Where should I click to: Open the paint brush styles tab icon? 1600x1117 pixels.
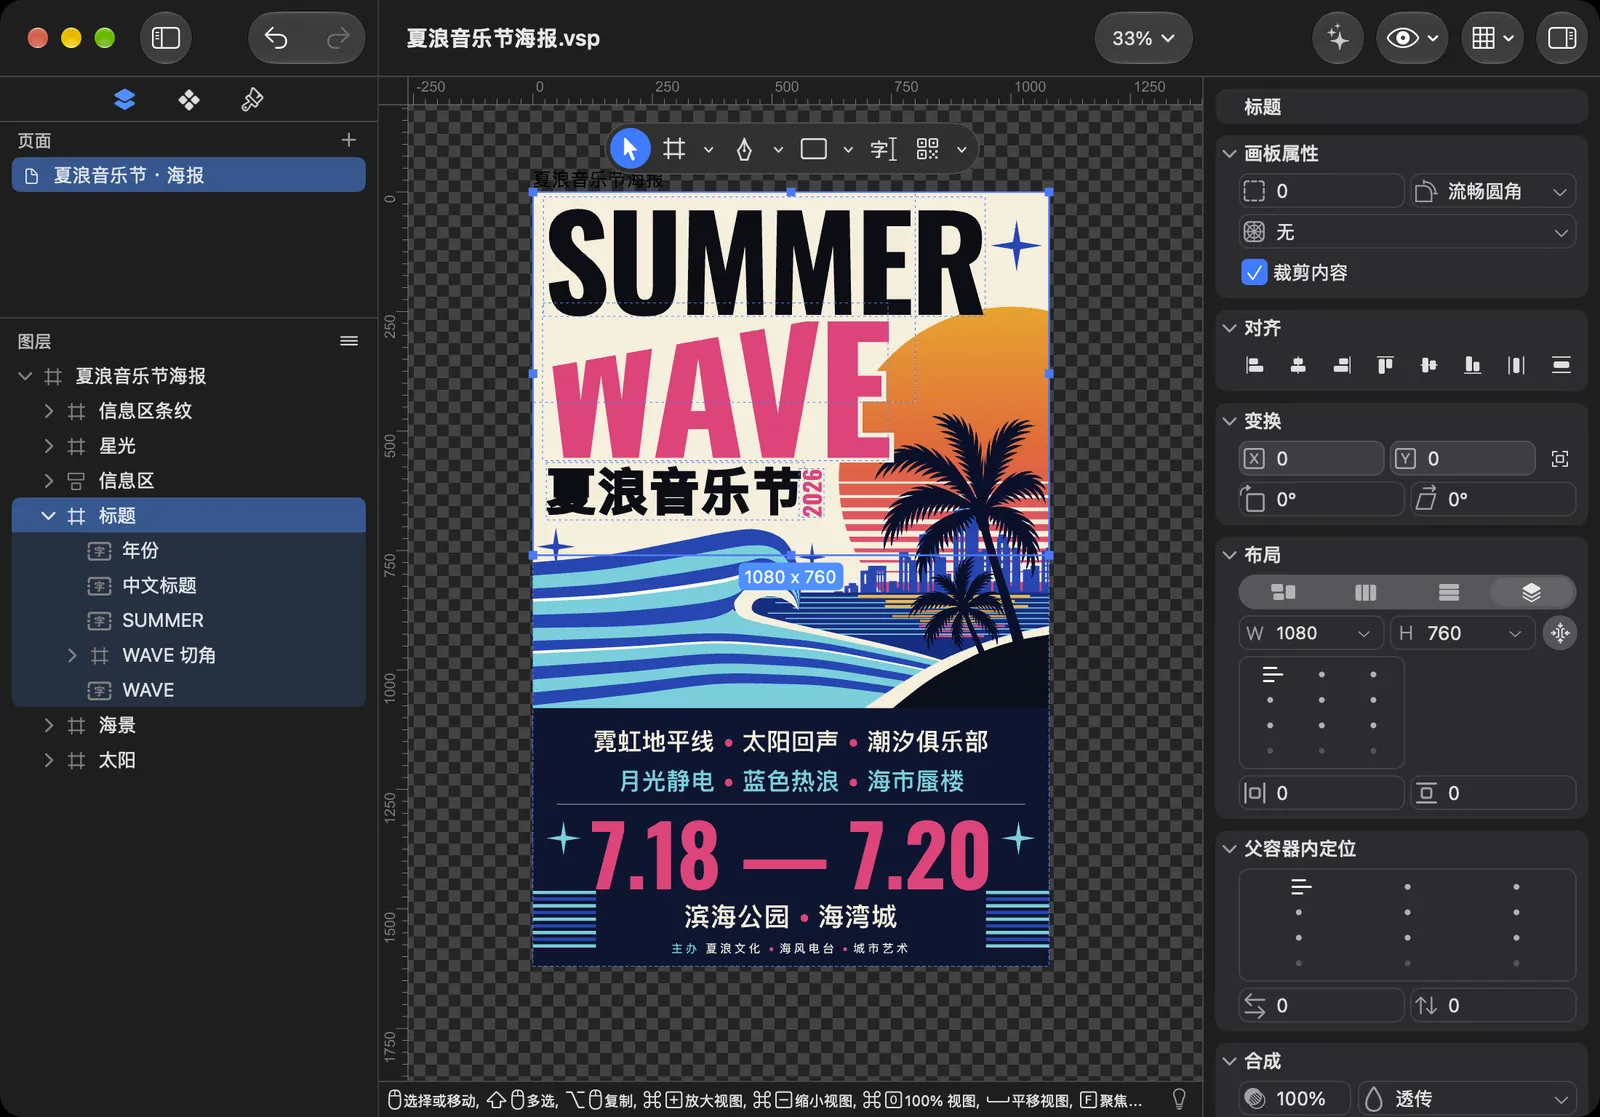[x=252, y=100]
